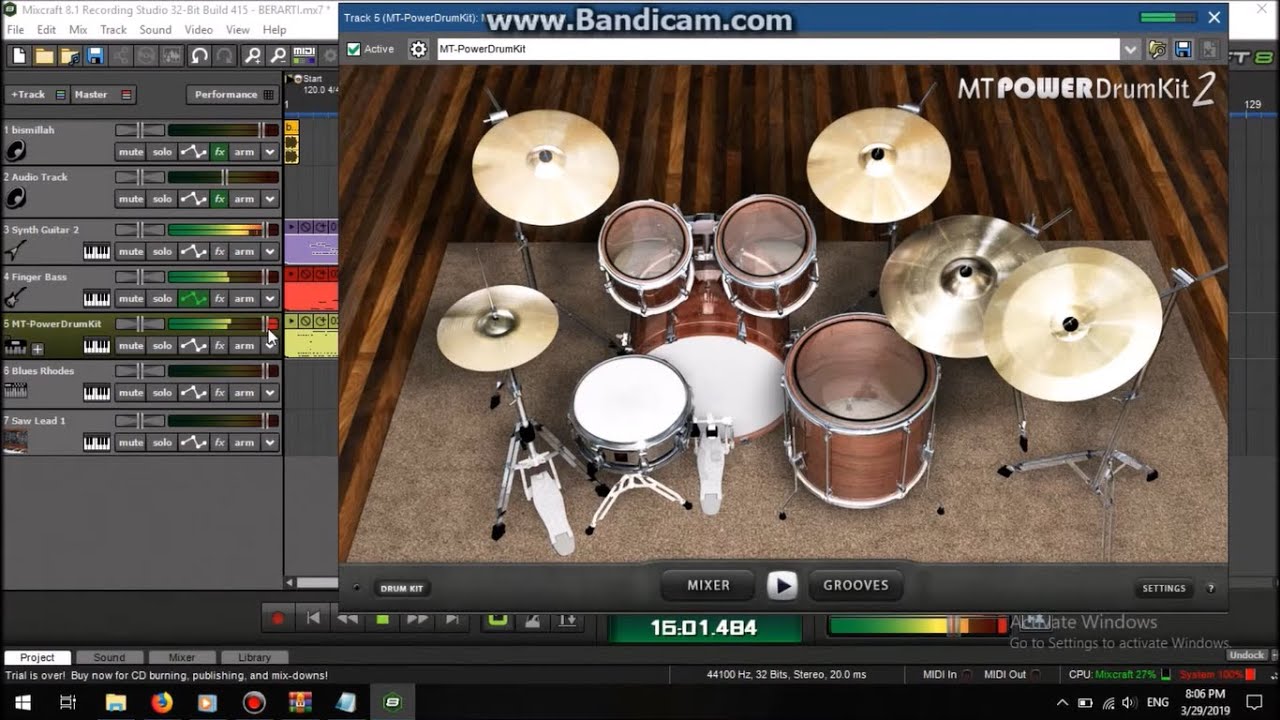Open the View menu

pos(238,30)
